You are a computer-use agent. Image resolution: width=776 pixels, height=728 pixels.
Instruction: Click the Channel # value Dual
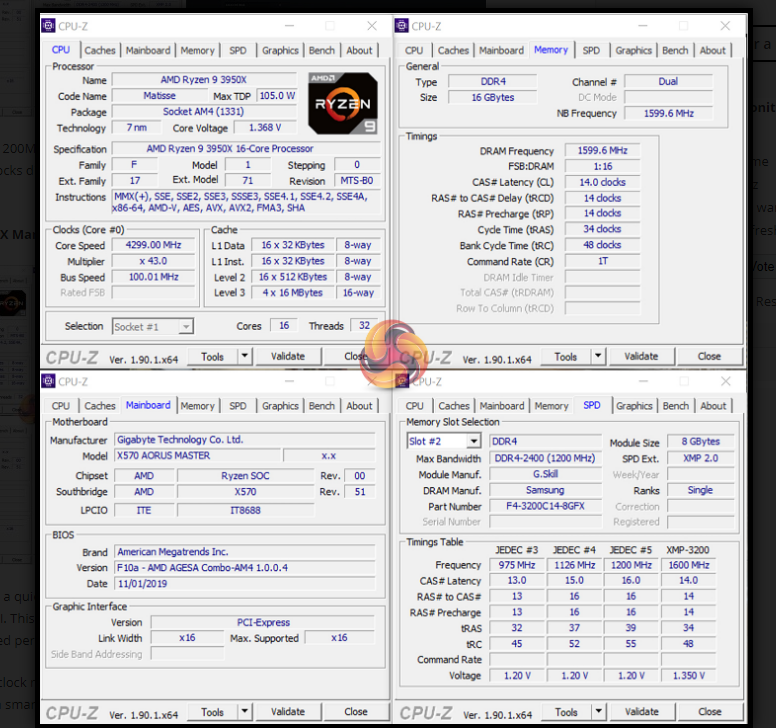668,81
